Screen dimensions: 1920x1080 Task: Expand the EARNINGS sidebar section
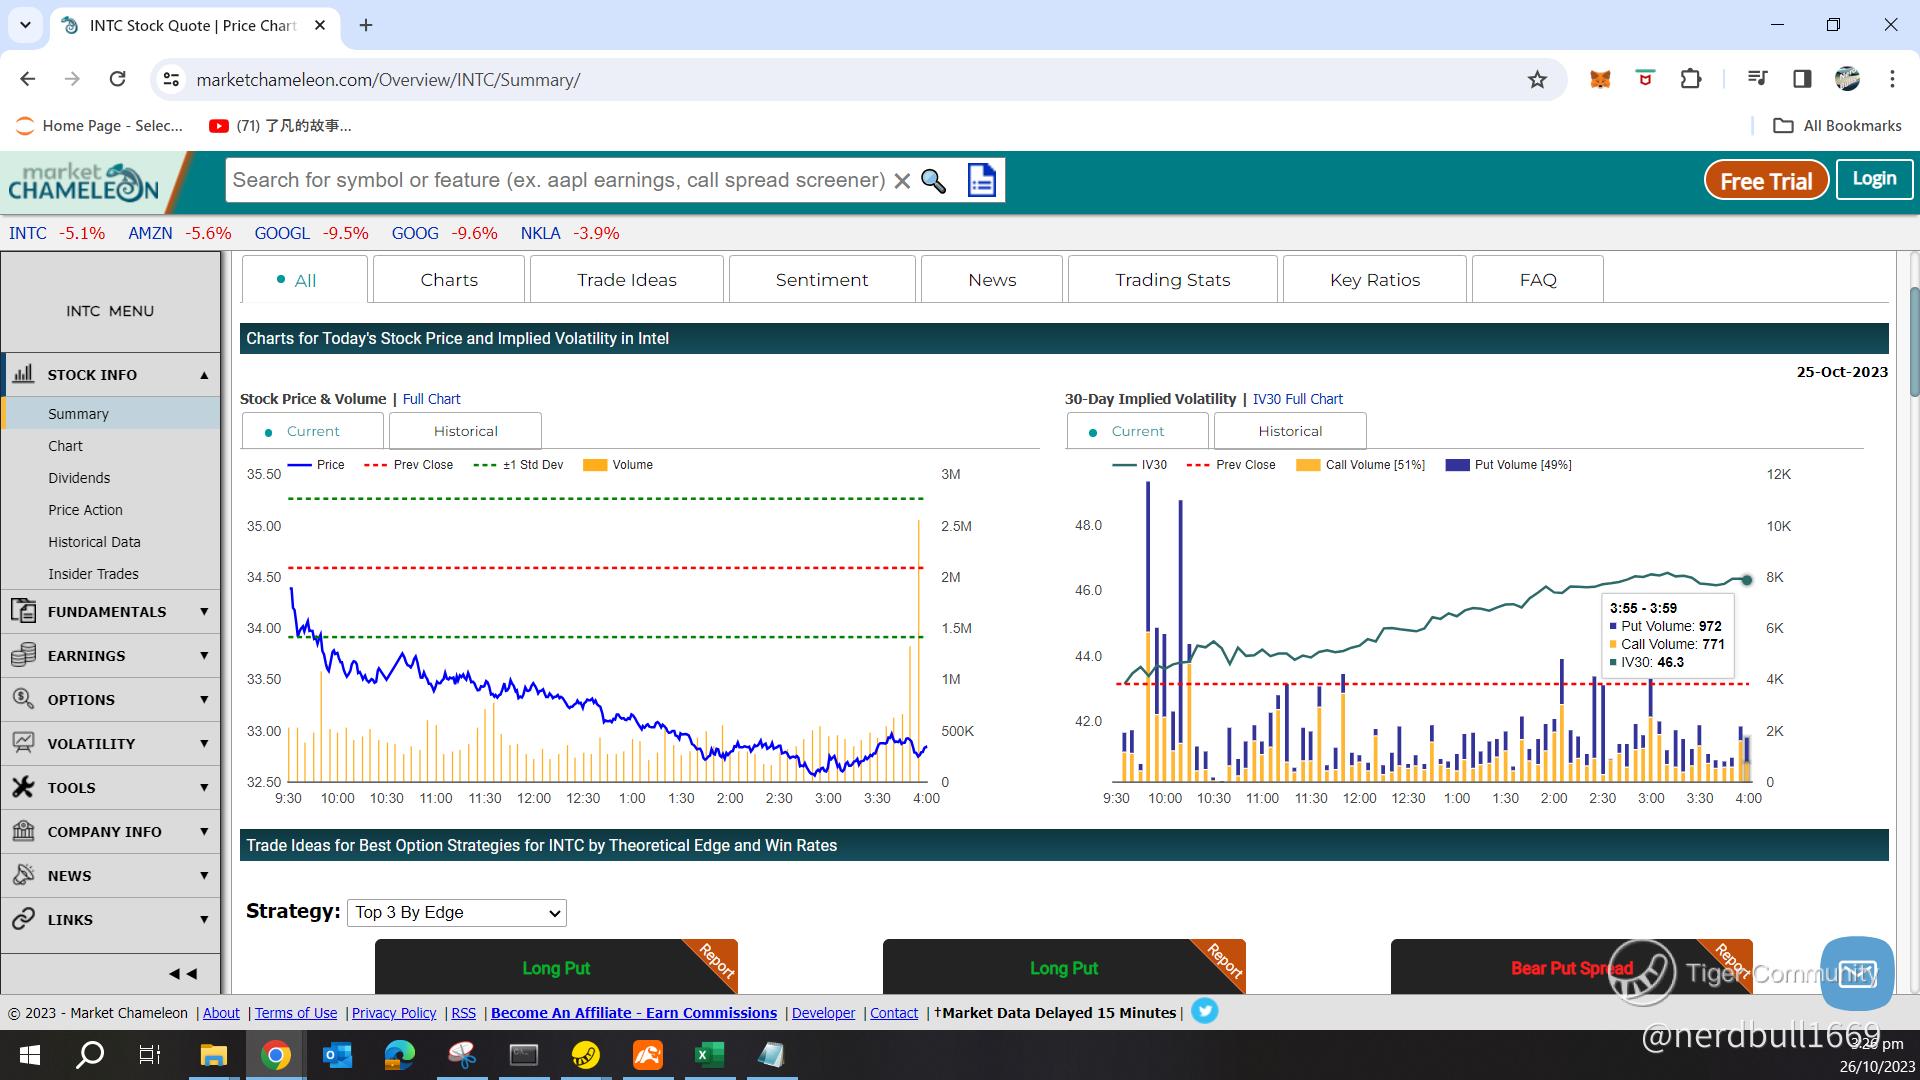click(x=110, y=656)
